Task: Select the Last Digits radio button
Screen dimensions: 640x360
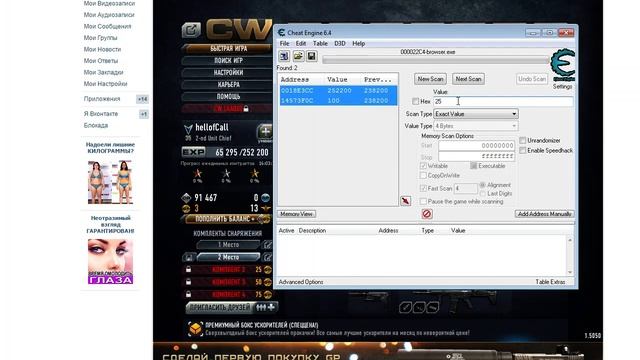Action: (x=482, y=193)
